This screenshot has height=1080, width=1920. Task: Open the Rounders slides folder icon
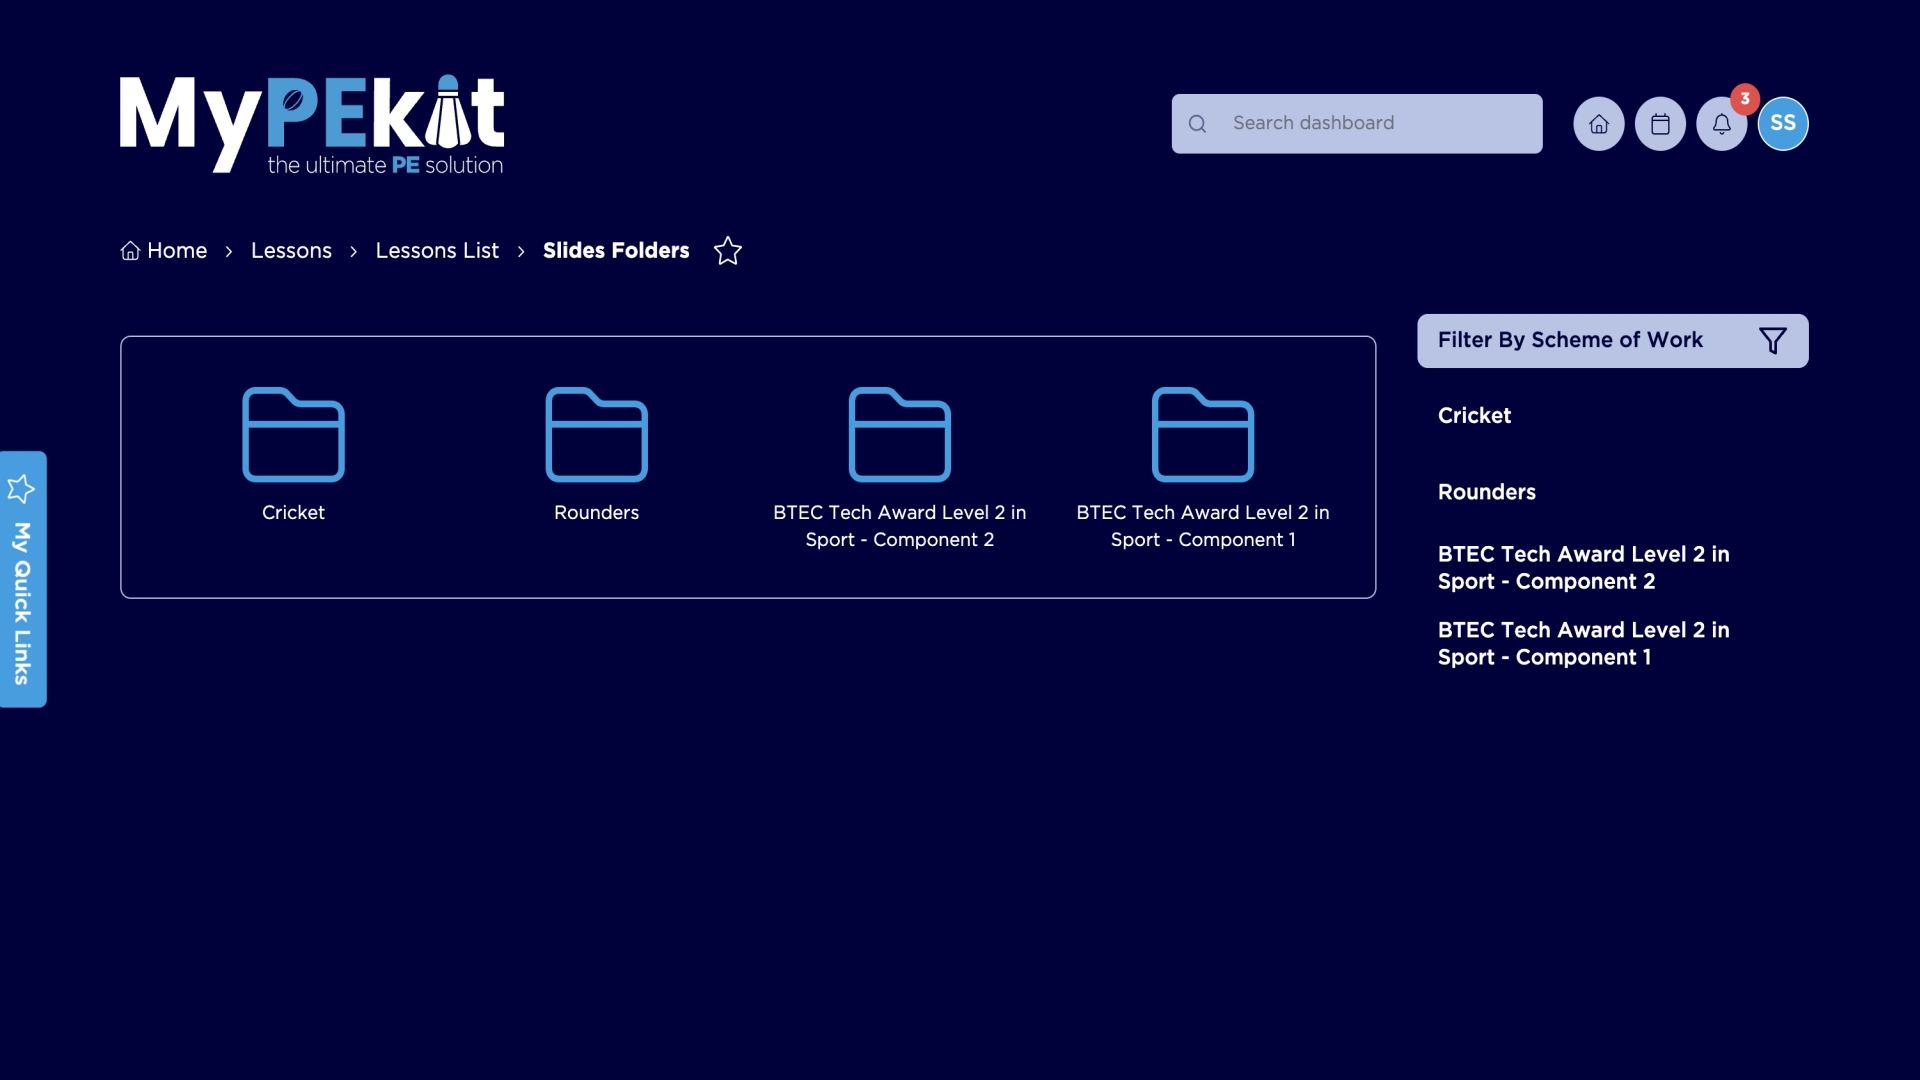point(596,435)
